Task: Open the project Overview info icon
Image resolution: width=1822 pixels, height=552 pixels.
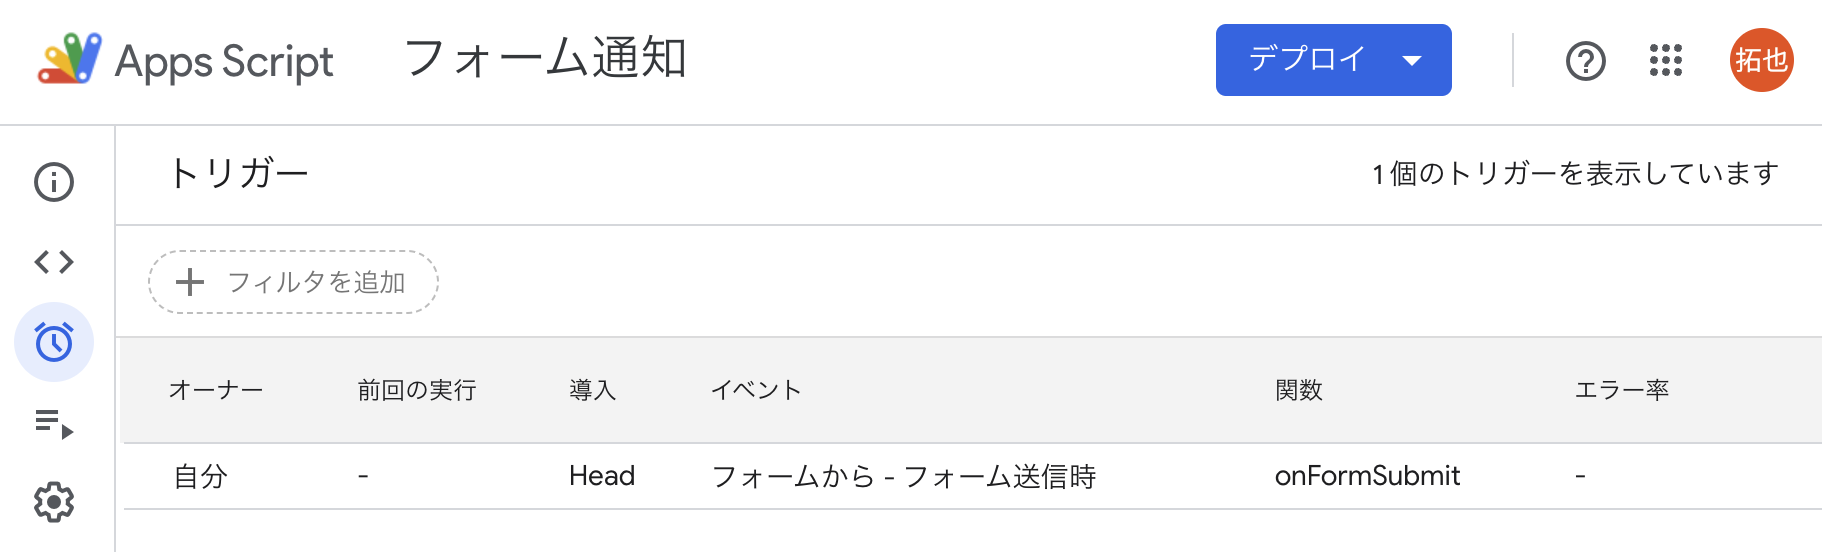Action: [54, 182]
